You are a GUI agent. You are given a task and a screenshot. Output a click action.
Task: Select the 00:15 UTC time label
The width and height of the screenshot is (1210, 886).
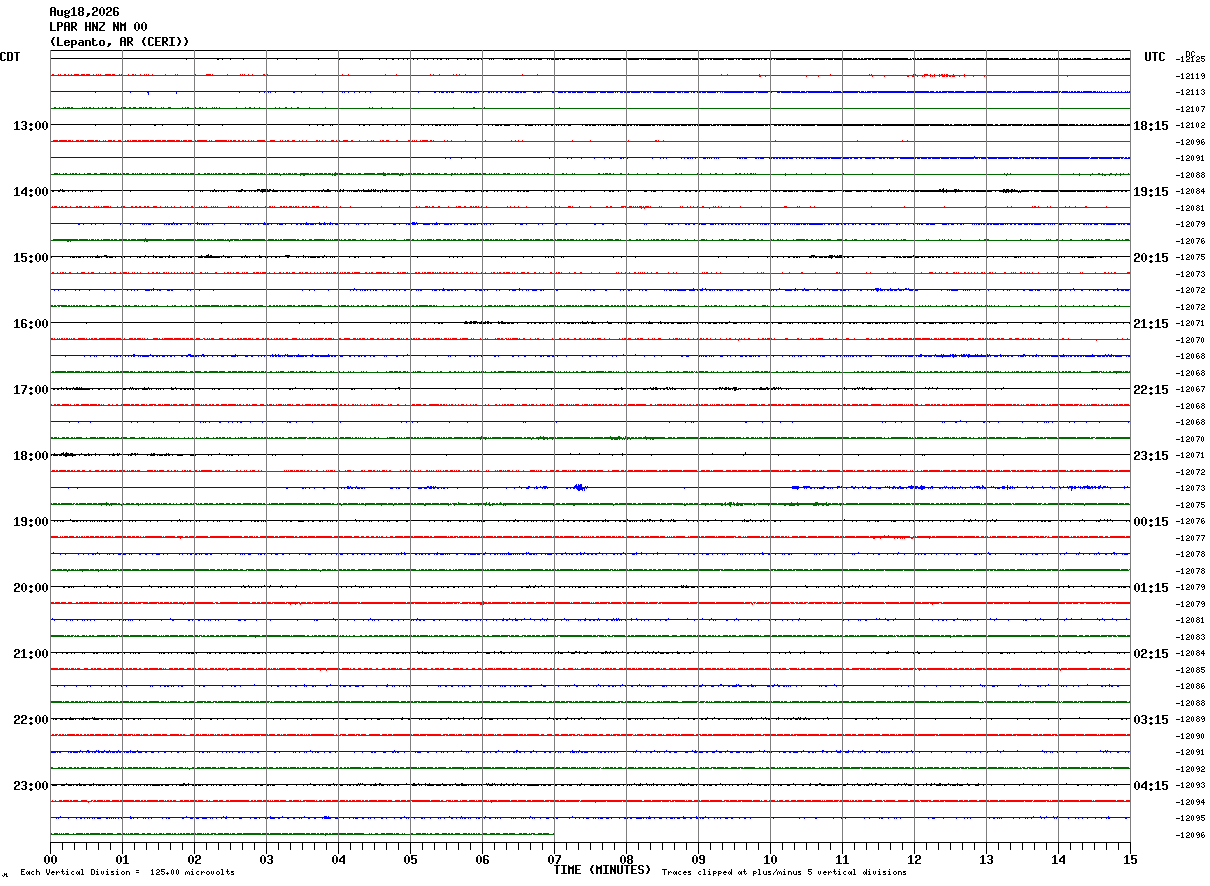(x=1150, y=521)
